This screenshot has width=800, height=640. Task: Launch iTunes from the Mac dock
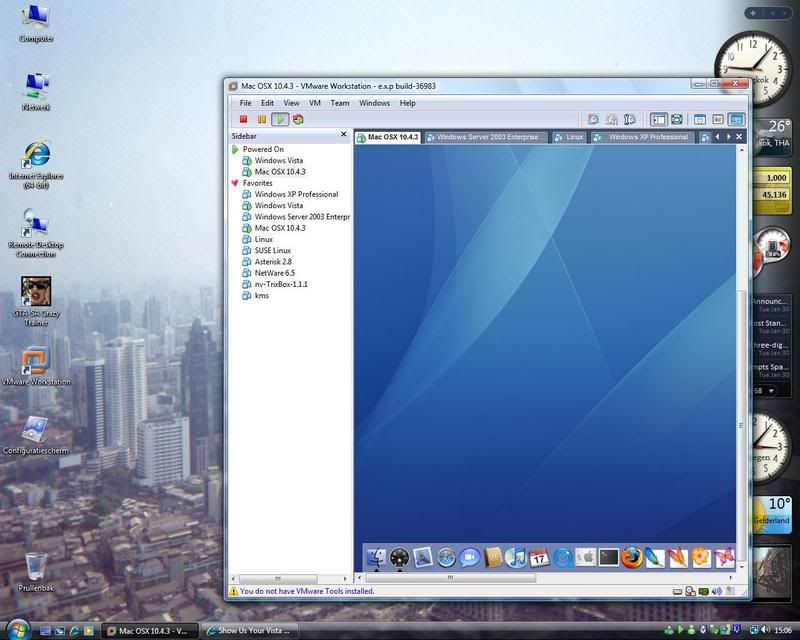(x=516, y=557)
